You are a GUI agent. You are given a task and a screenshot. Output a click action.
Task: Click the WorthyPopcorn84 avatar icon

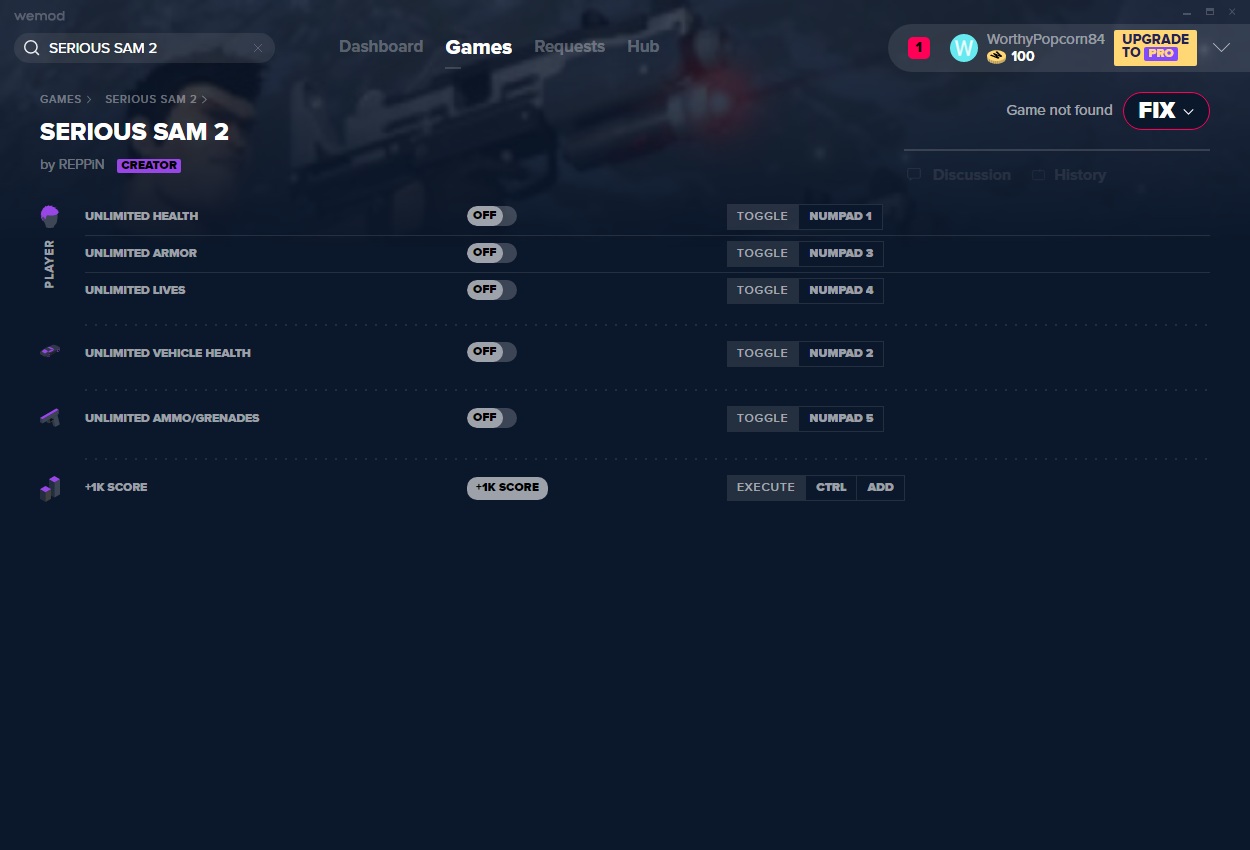click(963, 48)
